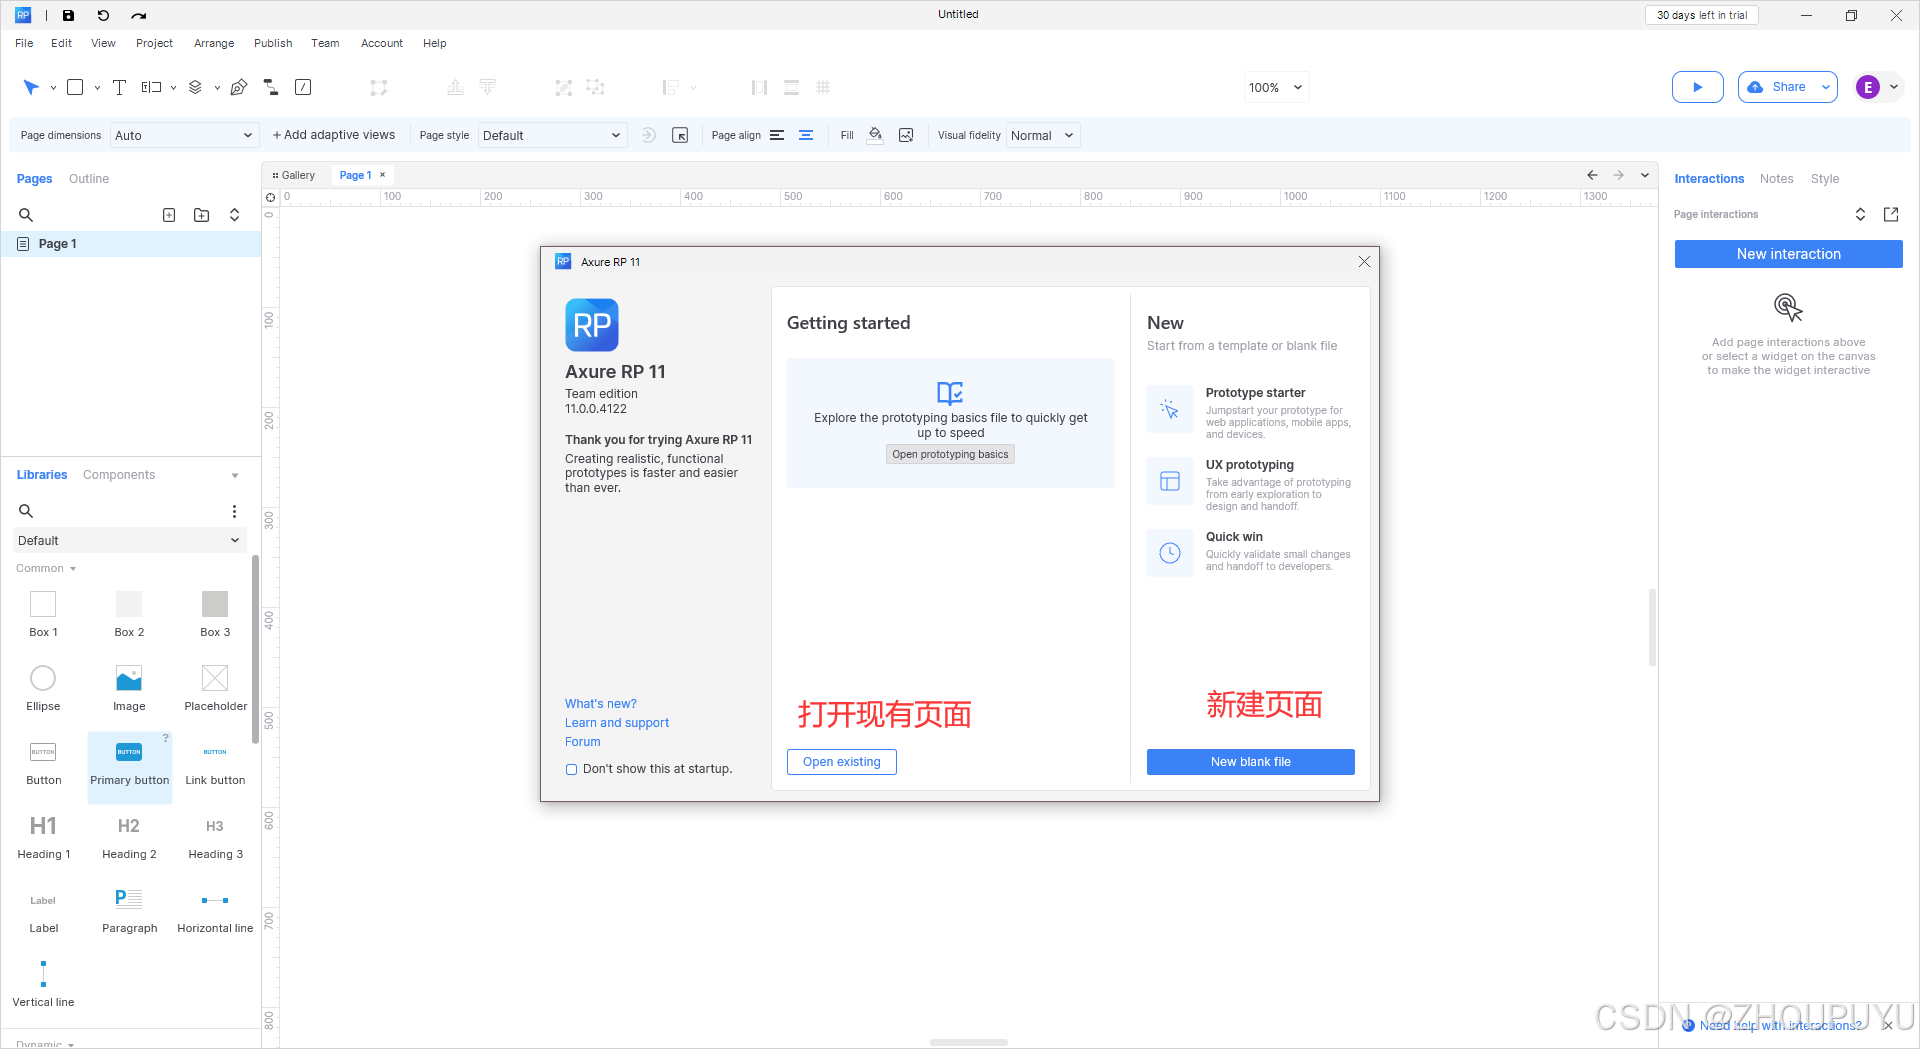
Task: Open the canvas tabs list chevron
Action: coord(1645,175)
